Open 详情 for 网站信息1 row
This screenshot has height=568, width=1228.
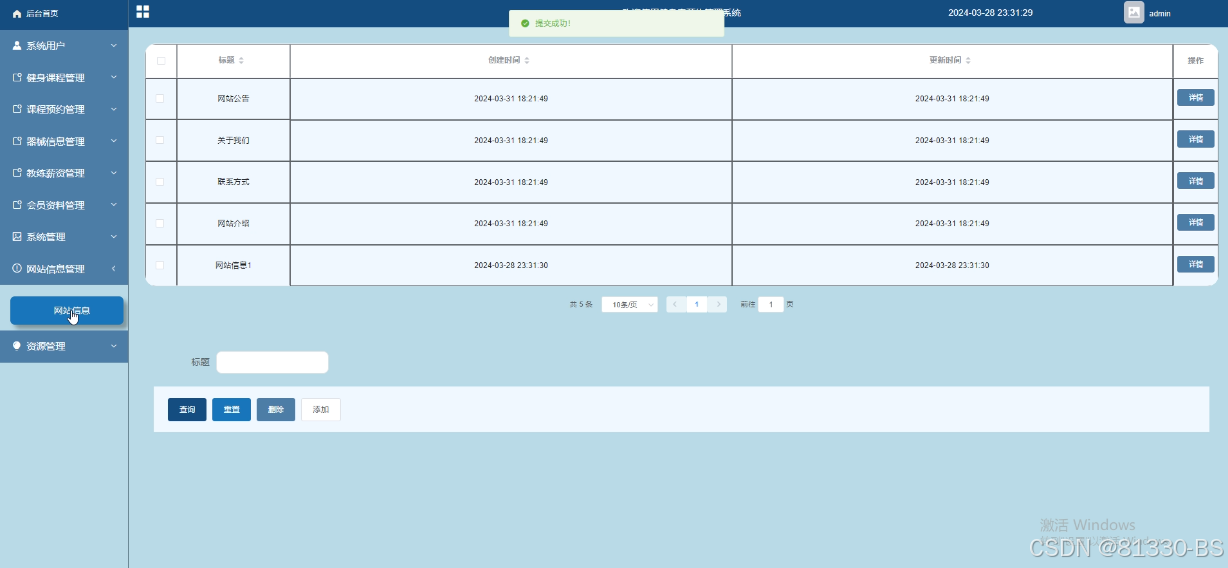(1195, 264)
